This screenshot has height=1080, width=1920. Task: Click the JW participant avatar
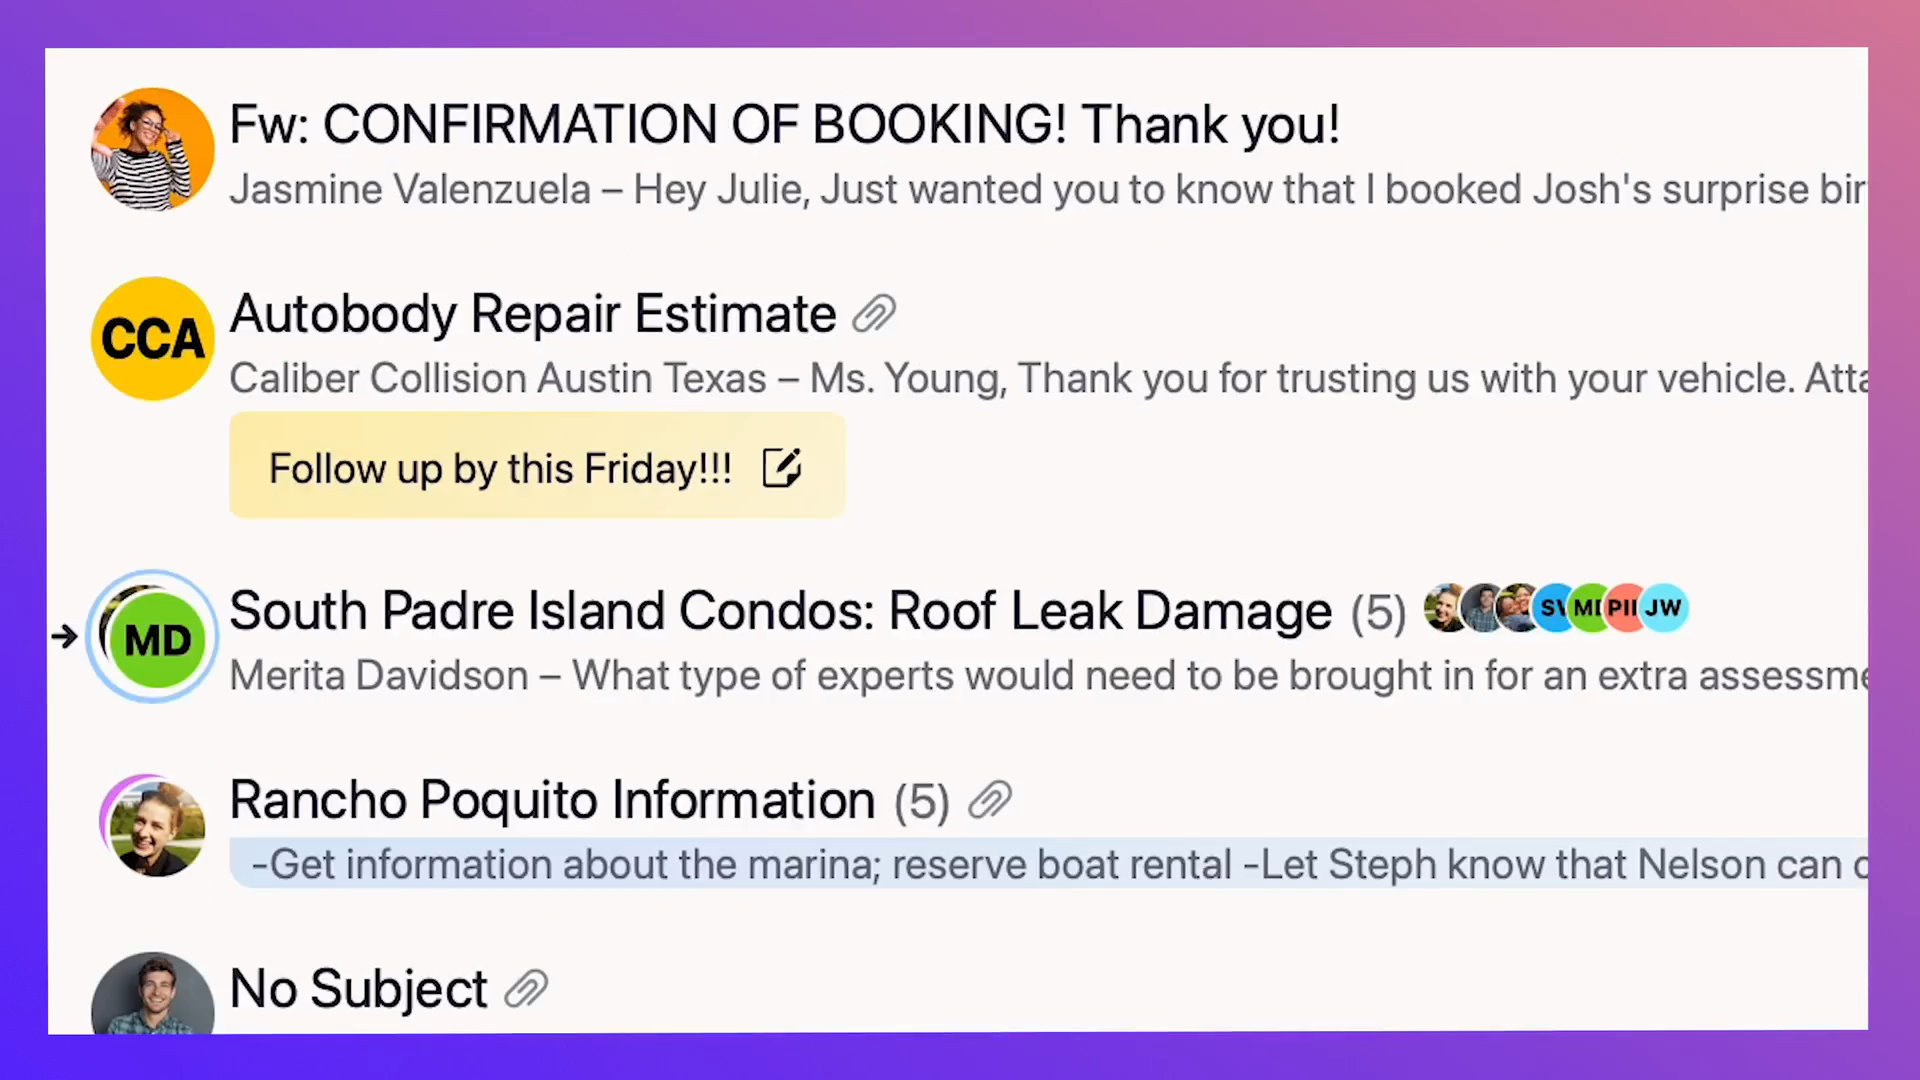[1664, 608]
